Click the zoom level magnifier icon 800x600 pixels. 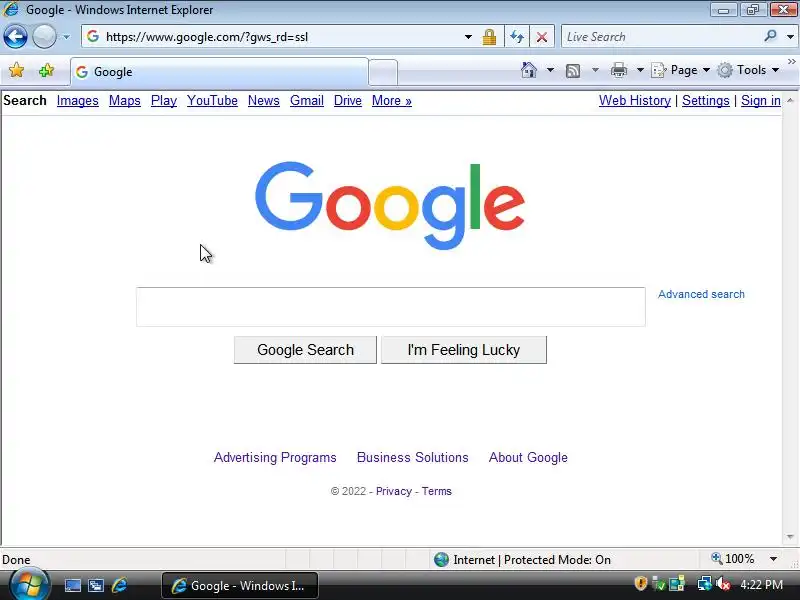(x=716, y=558)
